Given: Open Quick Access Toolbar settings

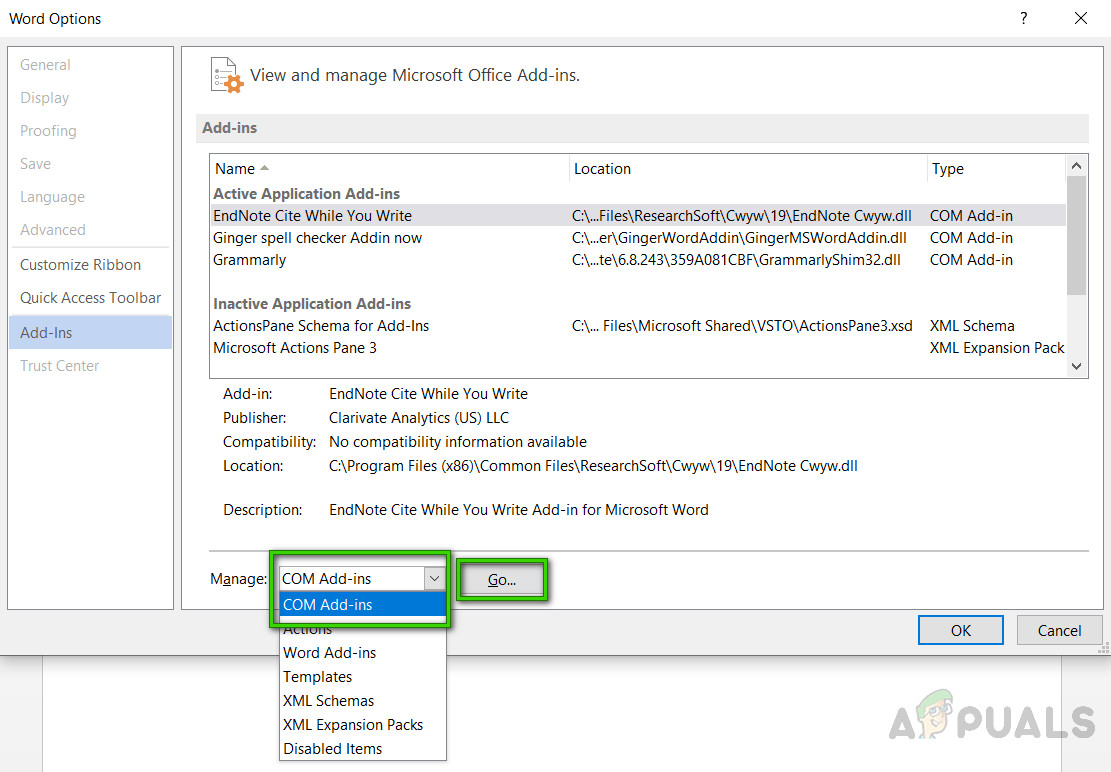Looking at the screenshot, I should (90, 297).
